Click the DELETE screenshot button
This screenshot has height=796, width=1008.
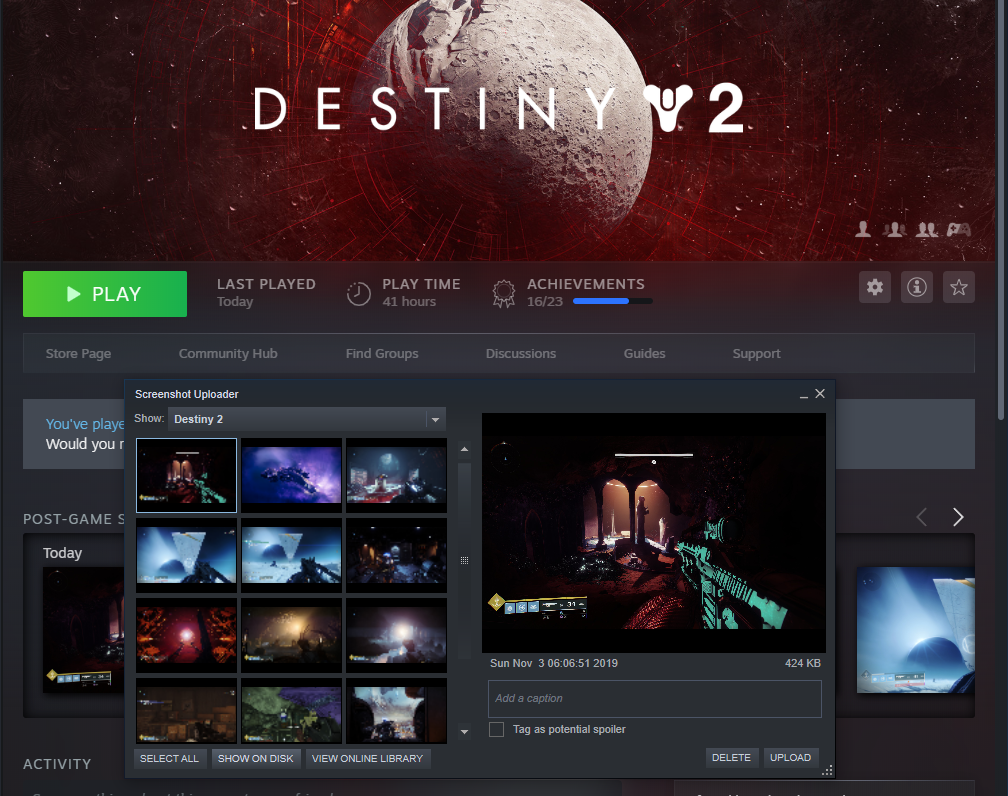pyautogui.click(x=732, y=757)
